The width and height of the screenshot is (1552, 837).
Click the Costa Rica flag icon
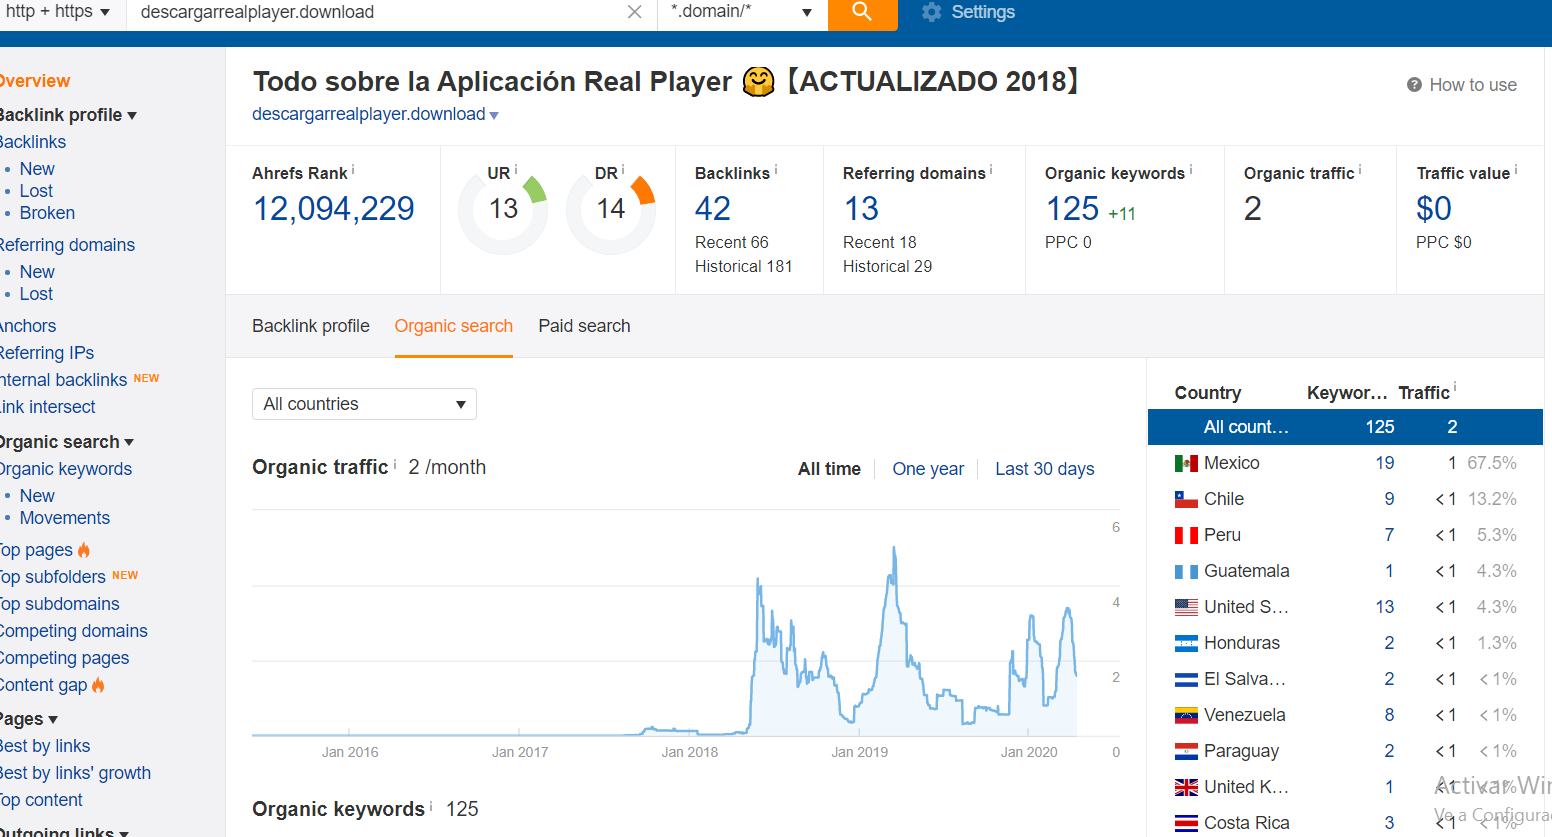click(1186, 823)
